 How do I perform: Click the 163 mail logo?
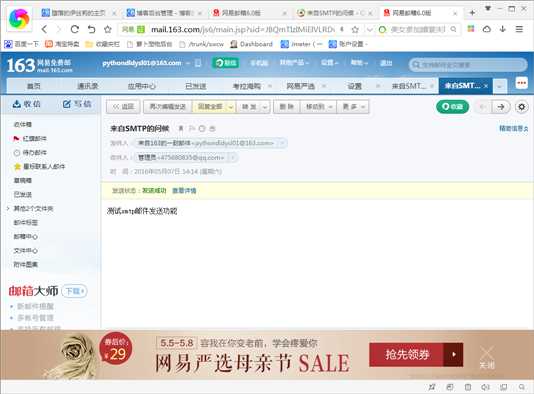tap(39, 65)
